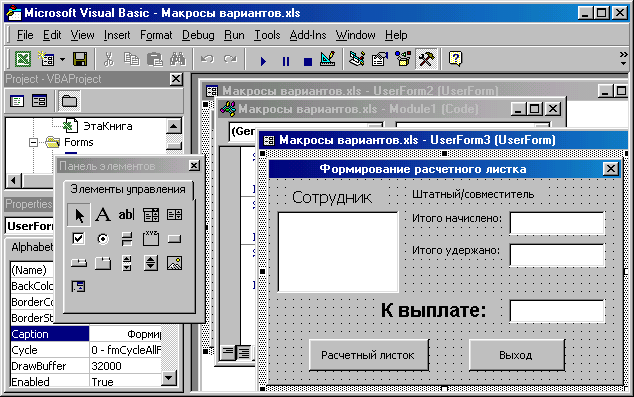Click the Redo arrow icon
This screenshot has height=397, width=634.
coord(231,59)
